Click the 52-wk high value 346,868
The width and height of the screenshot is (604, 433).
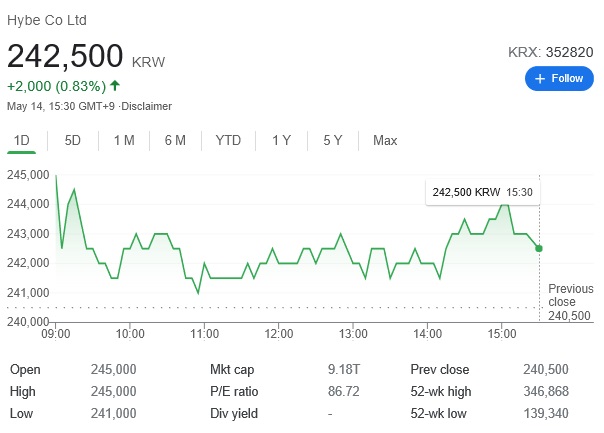[546, 391]
